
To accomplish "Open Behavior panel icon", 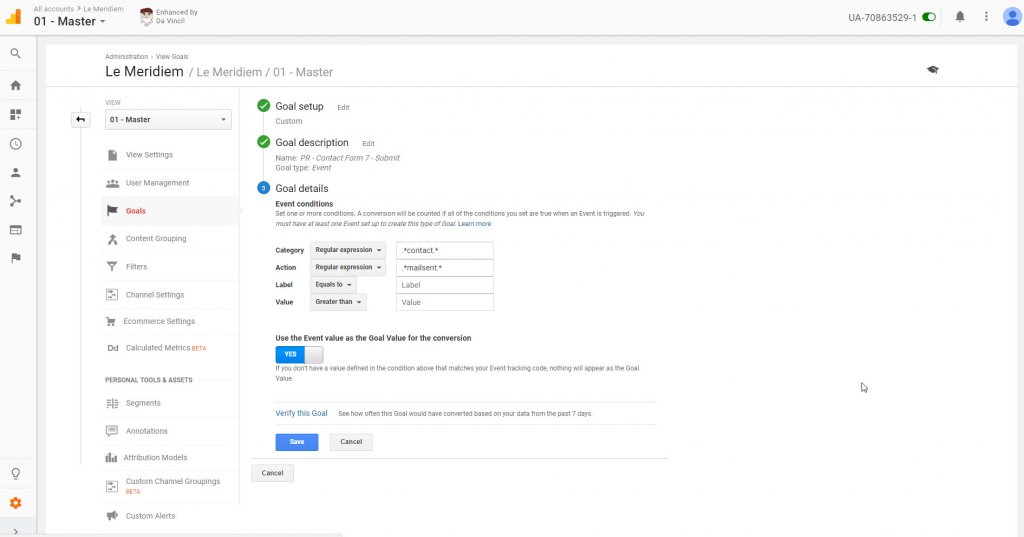I will [16, 230].
